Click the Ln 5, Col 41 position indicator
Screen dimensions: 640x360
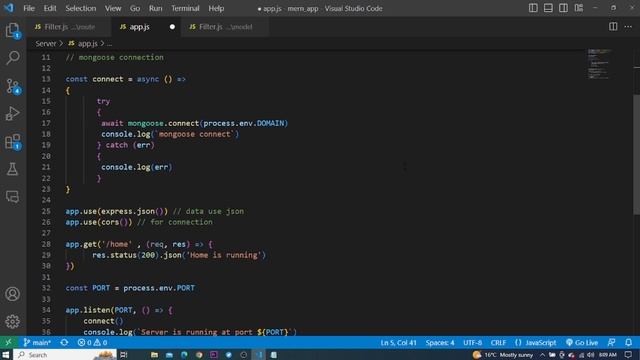click(398, 342)
